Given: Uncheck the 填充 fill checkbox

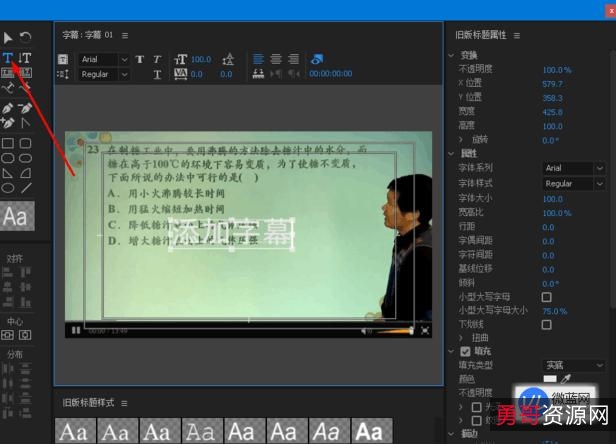Looking at the screenshot, I should 465,352.
